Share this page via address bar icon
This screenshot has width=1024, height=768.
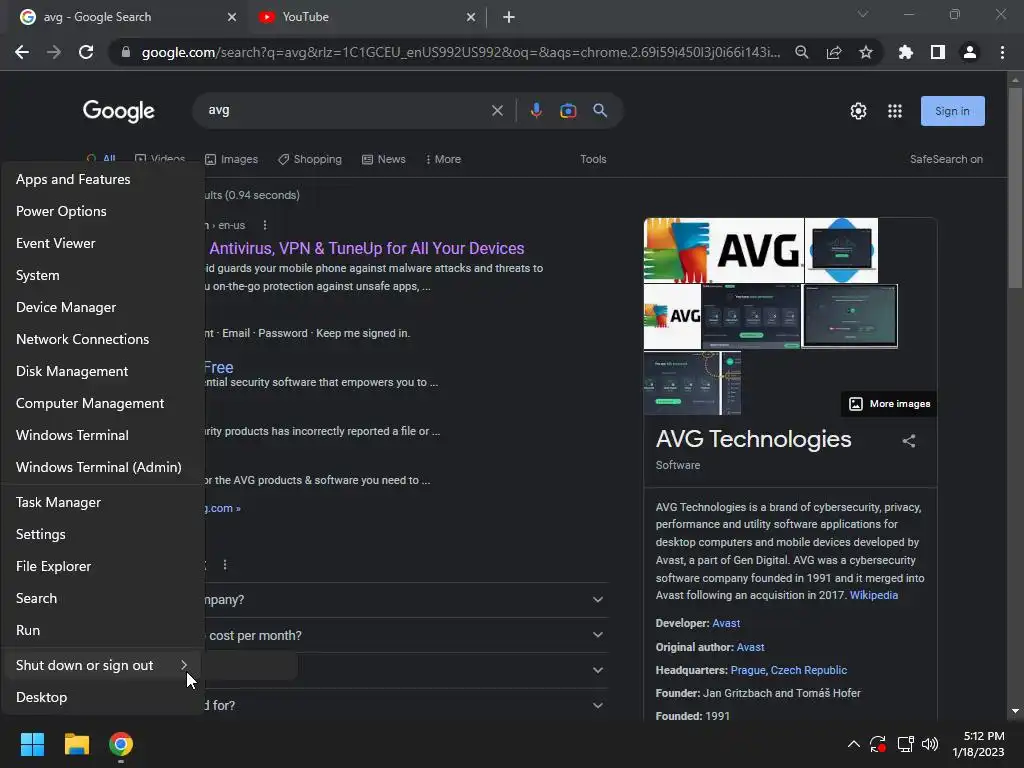click(x=833, y=52)
